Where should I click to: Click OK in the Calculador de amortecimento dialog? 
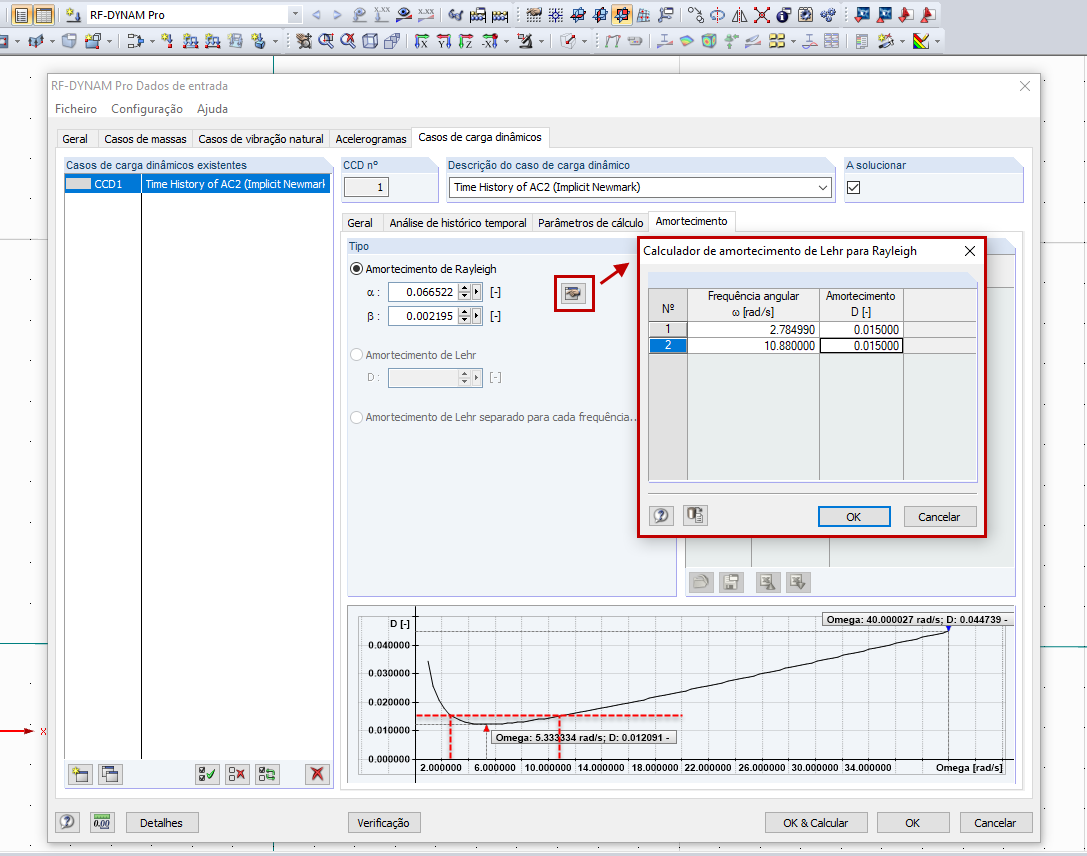tap(853, 516)
